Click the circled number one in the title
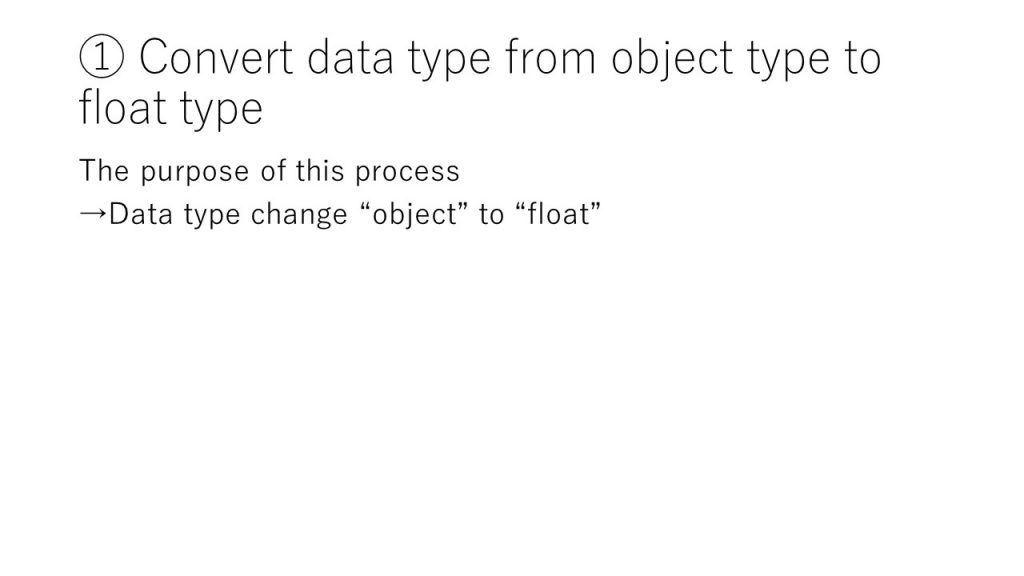The image size is (1024, 576). click(100, 59)
